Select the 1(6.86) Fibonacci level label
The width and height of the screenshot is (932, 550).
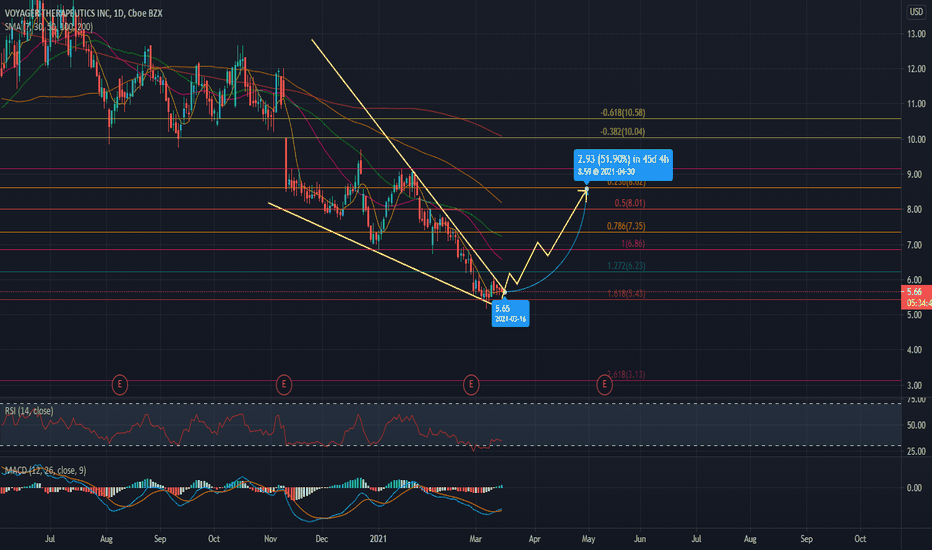633,243
